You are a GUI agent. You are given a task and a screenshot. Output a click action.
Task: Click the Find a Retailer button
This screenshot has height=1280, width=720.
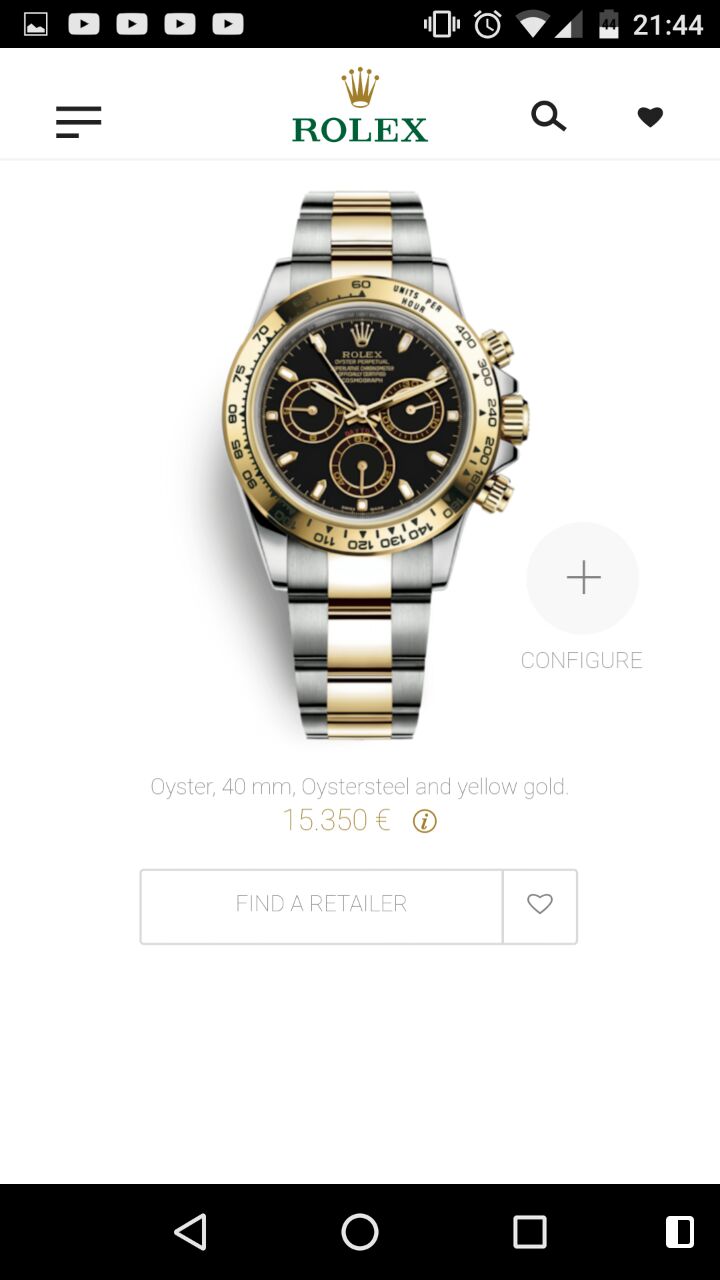[x=321, y=904]
